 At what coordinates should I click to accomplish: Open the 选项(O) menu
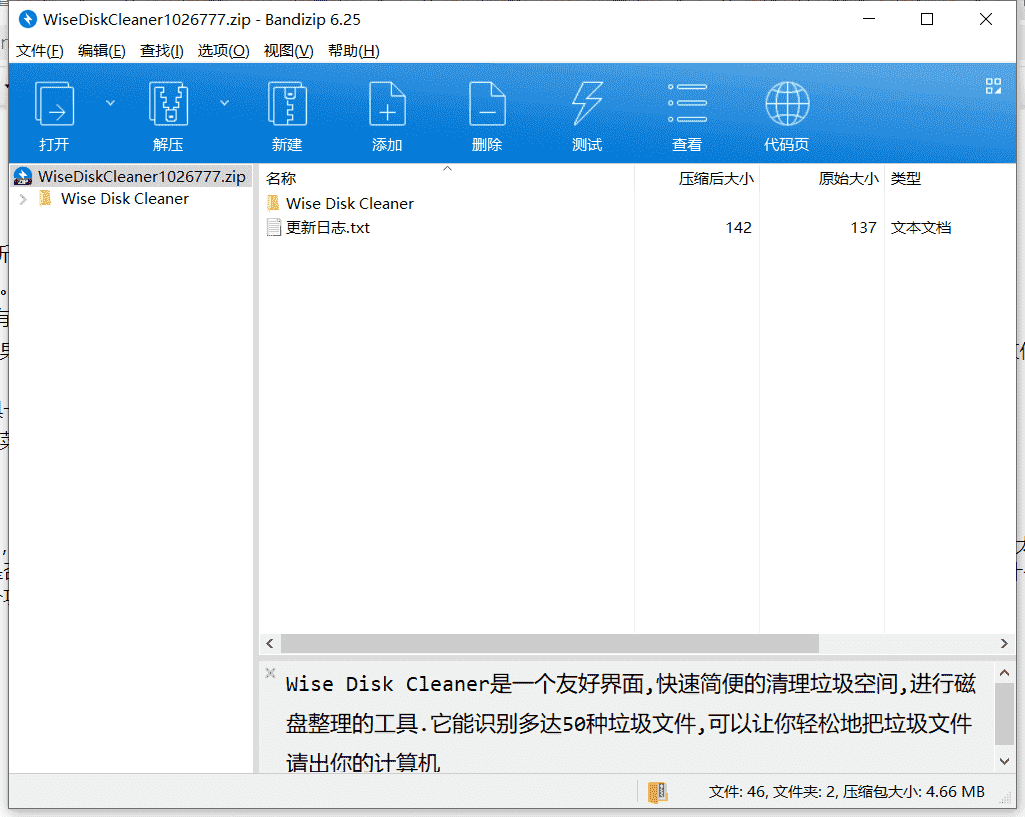click(x=224, y=50)
